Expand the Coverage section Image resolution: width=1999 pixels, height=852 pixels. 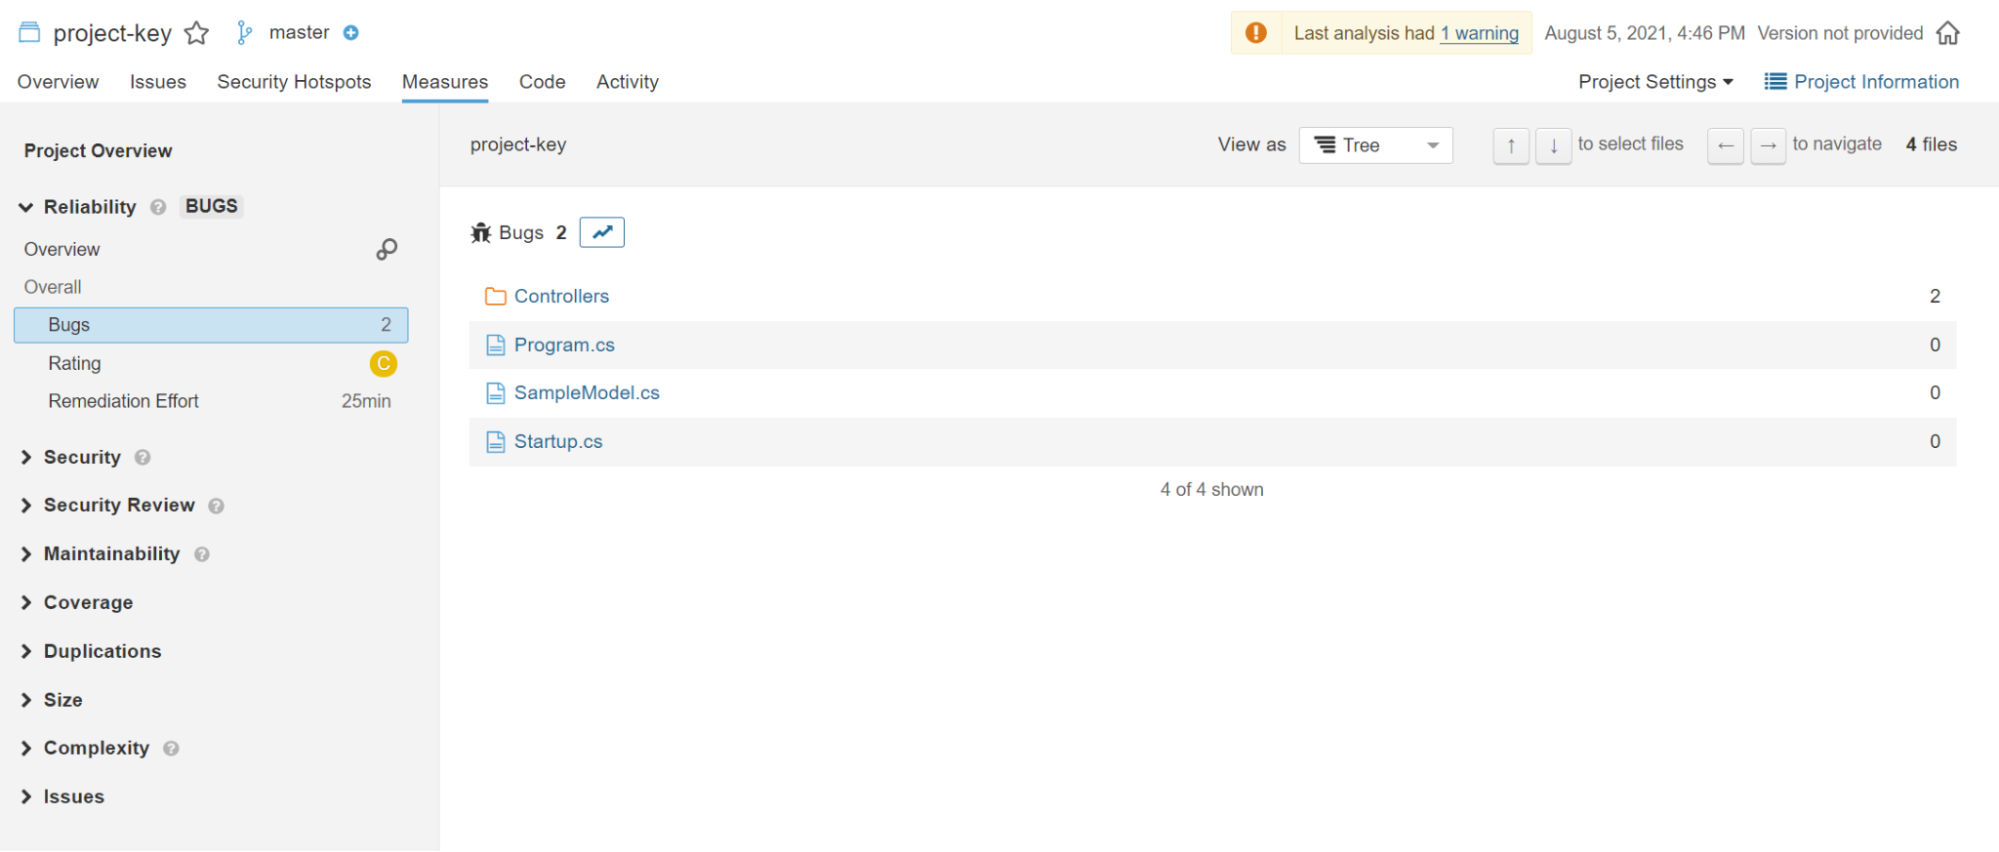coord(26,602)
